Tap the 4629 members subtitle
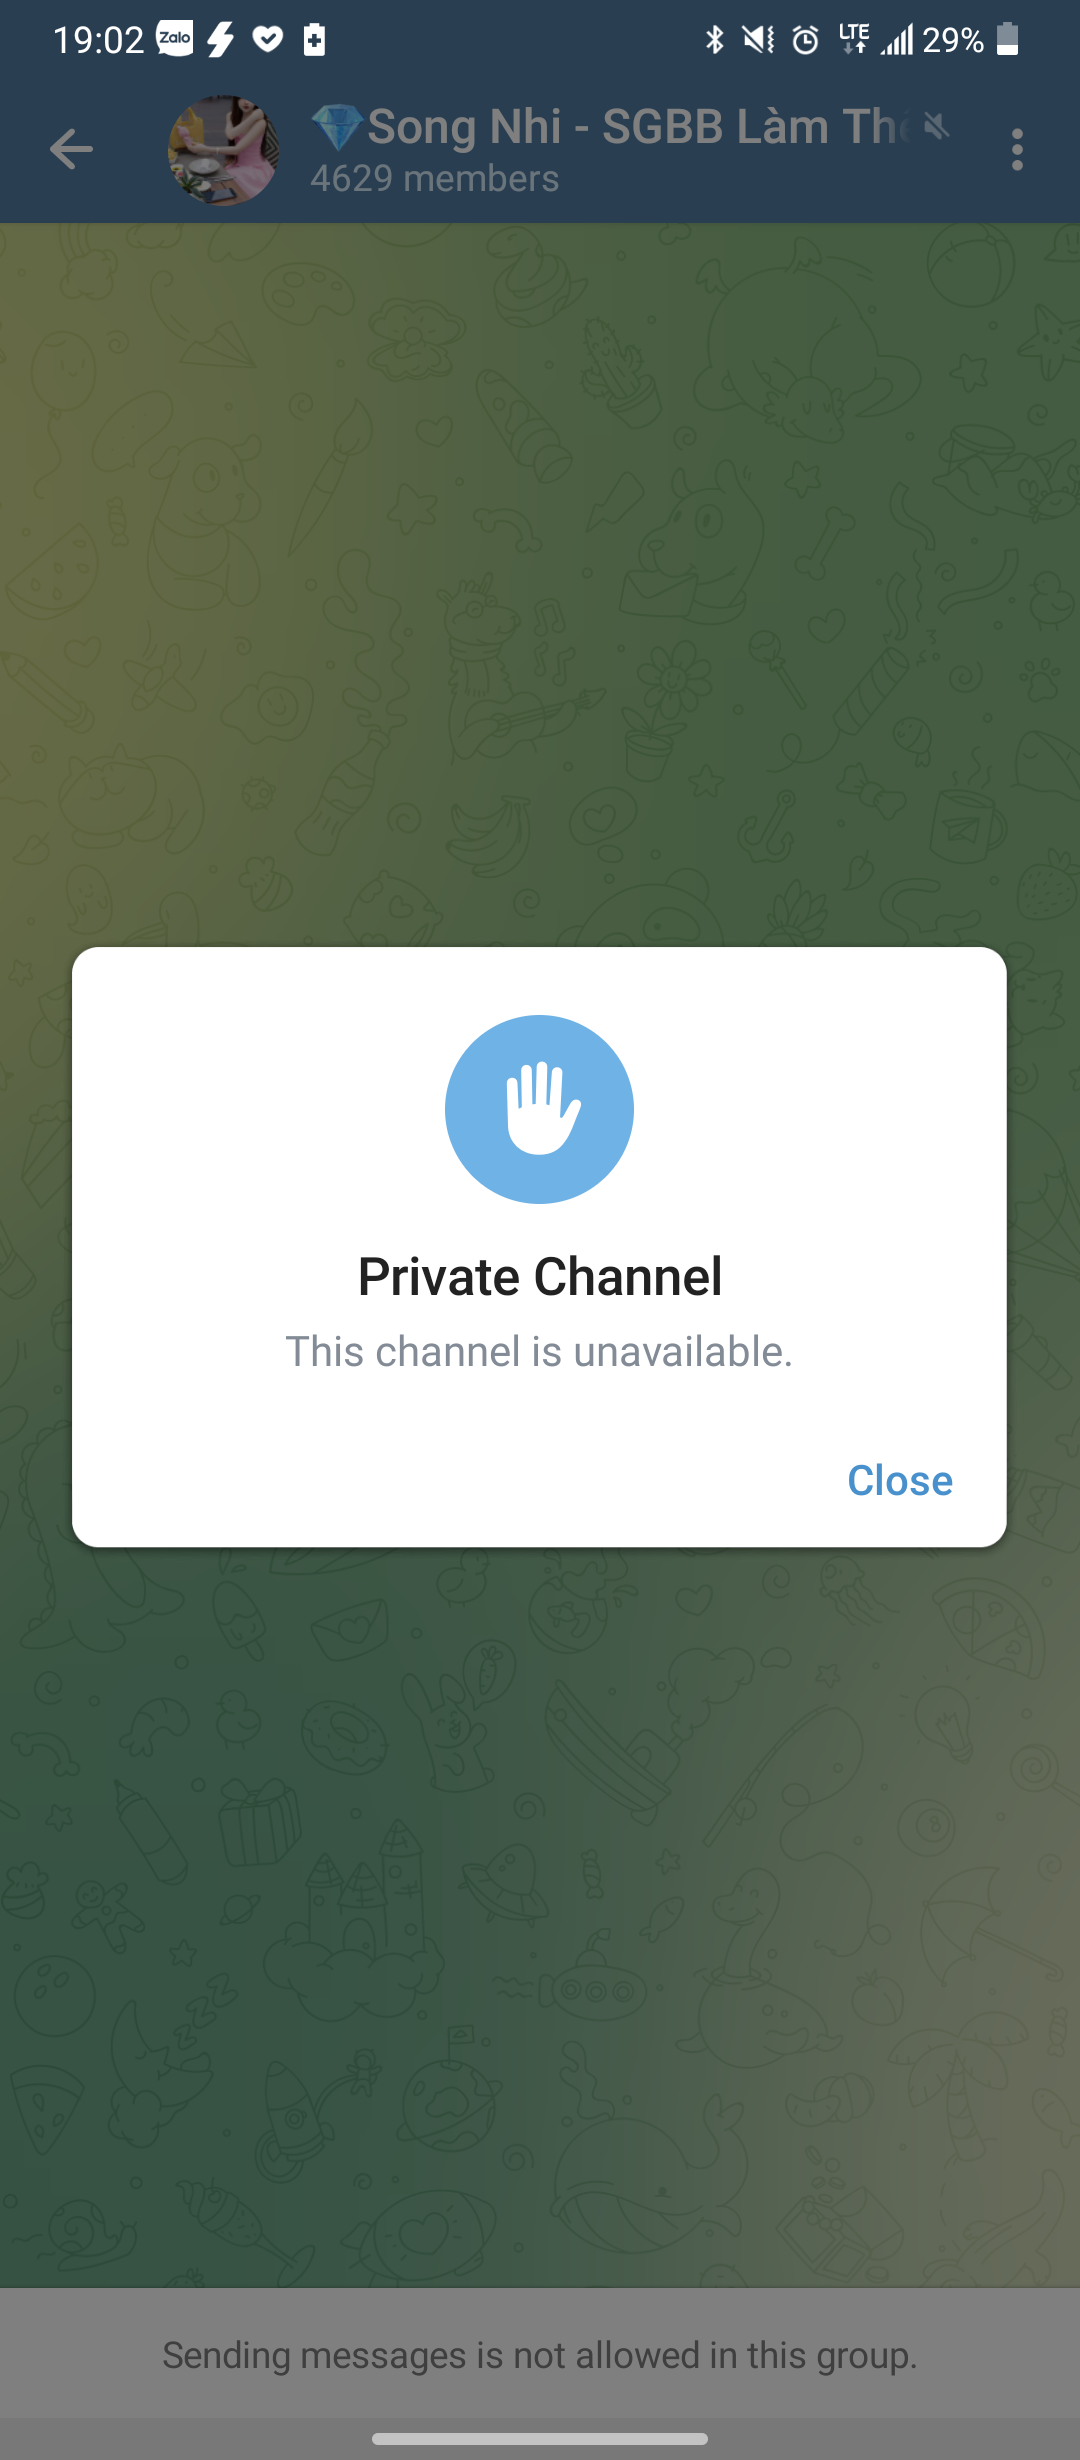This screenshot has width=1080, height=2460. tap(435, 179)
